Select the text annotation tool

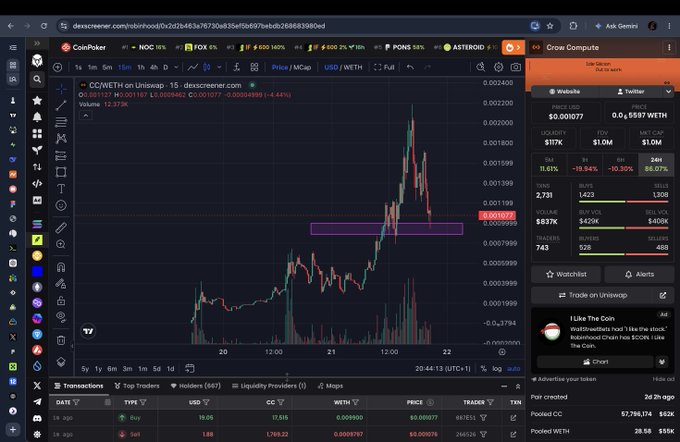point(61,189)
